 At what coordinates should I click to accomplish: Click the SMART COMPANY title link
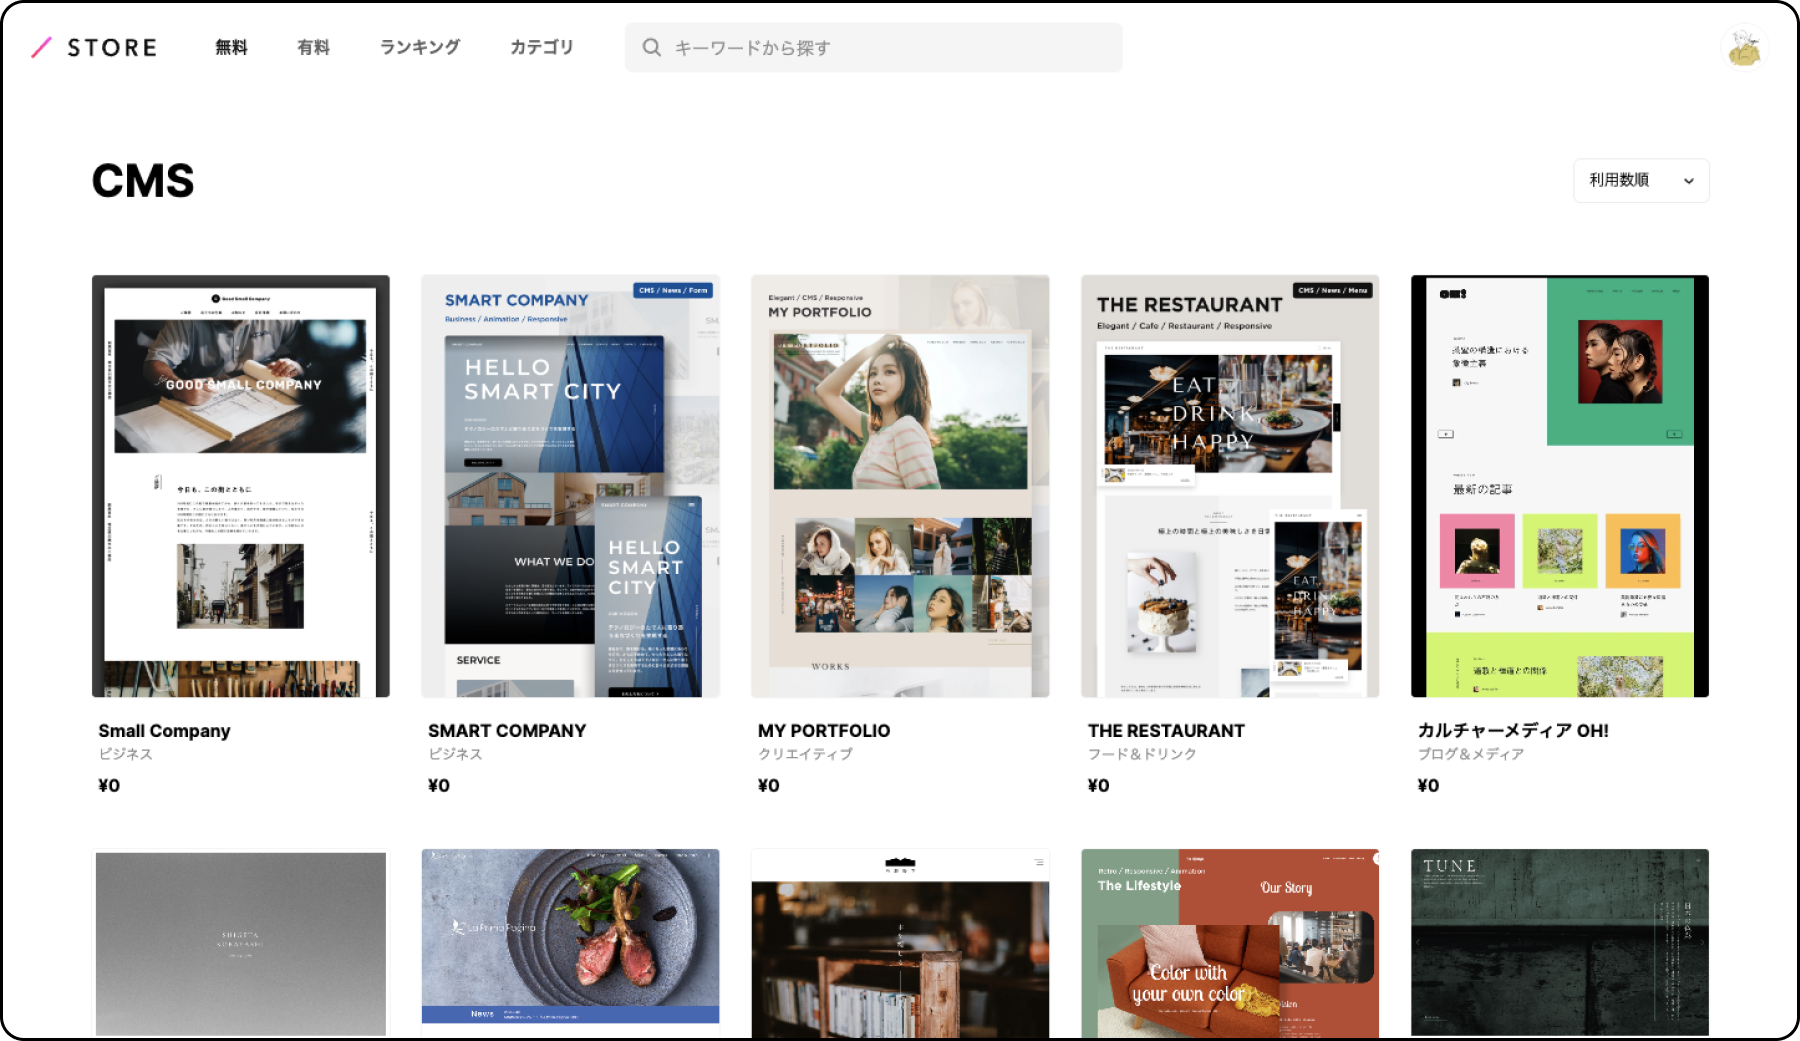coord(507,731)
